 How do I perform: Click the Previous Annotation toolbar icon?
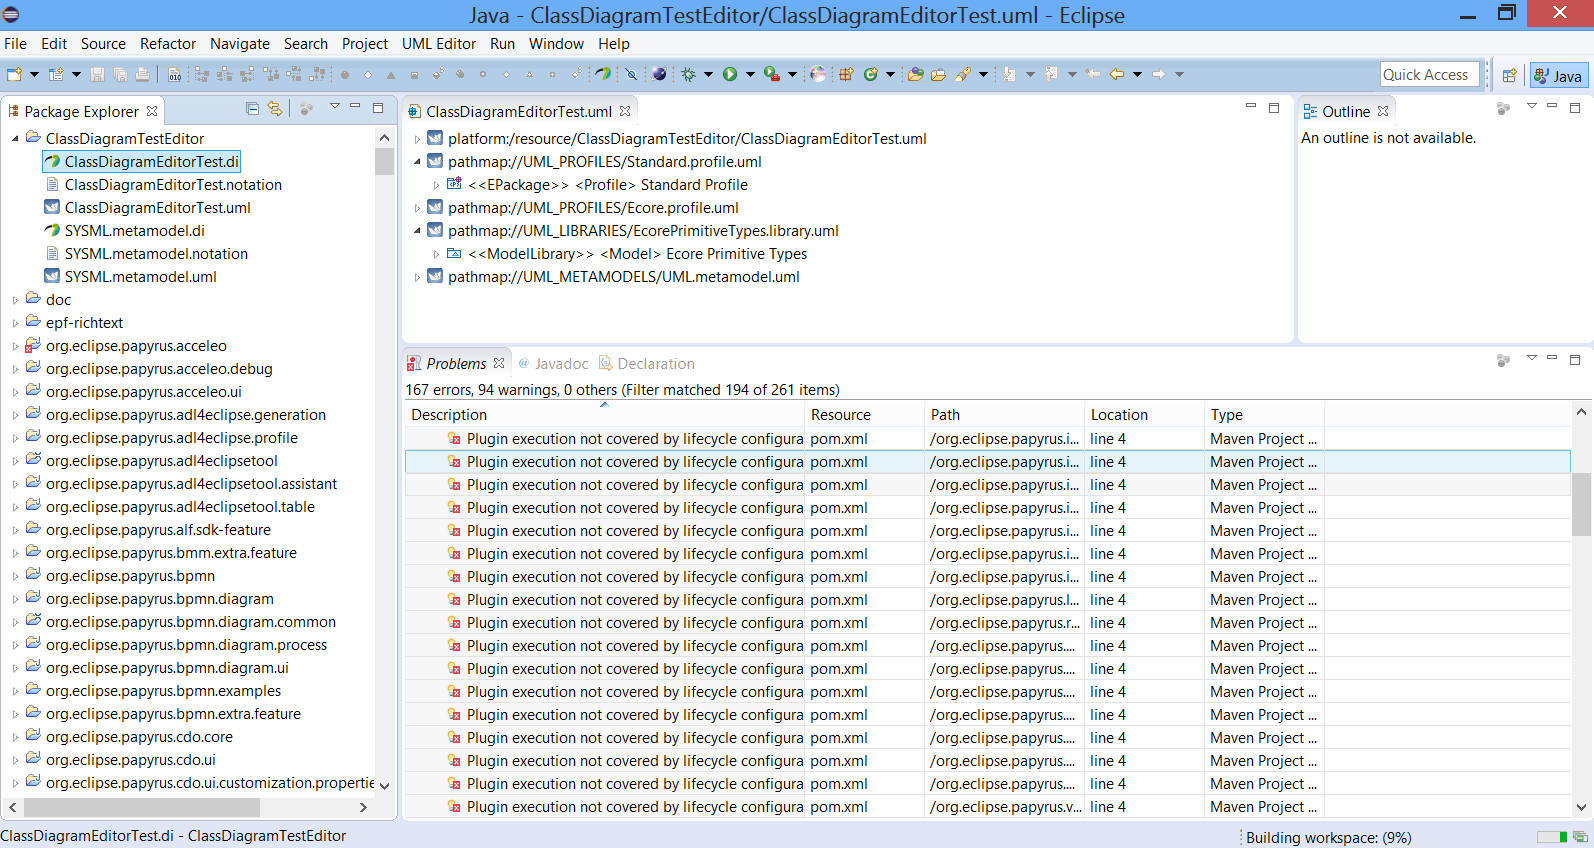point(1052,74)
